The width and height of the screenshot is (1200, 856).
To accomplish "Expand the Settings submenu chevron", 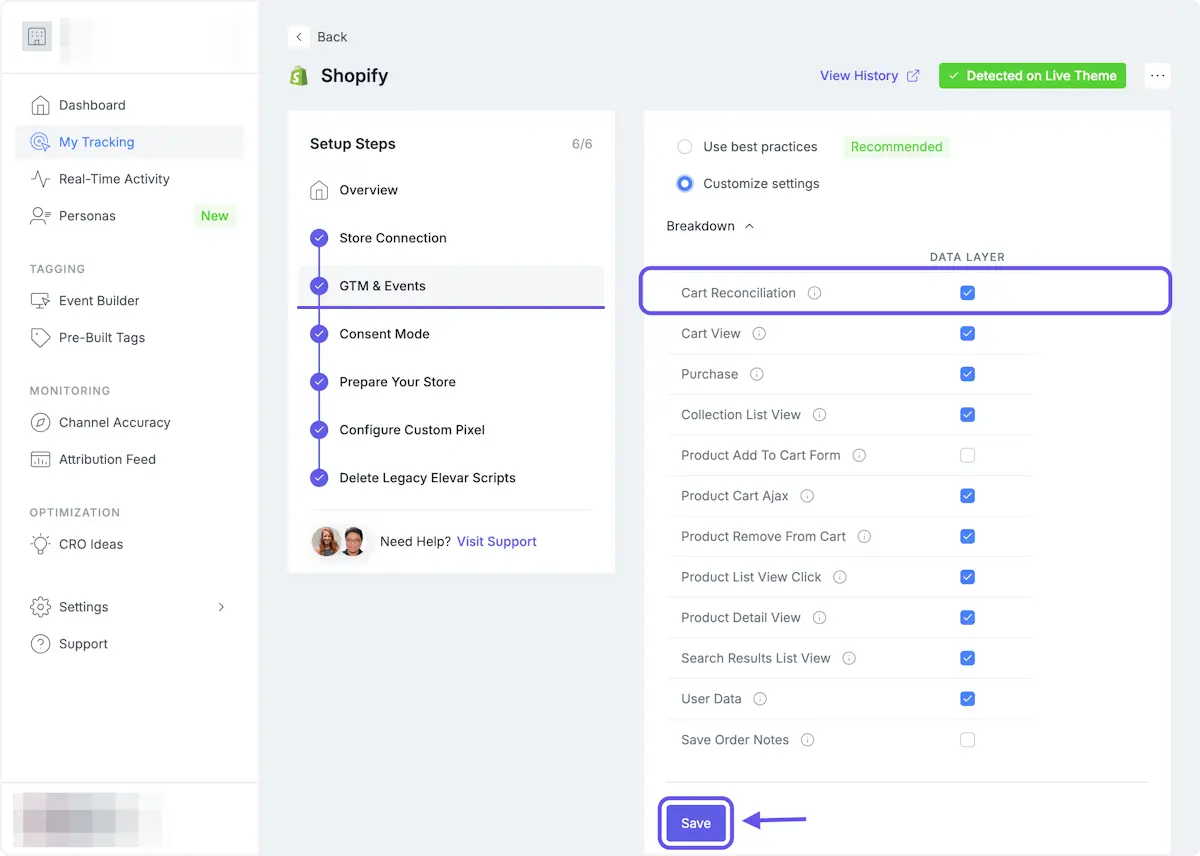I will (221, 607).
